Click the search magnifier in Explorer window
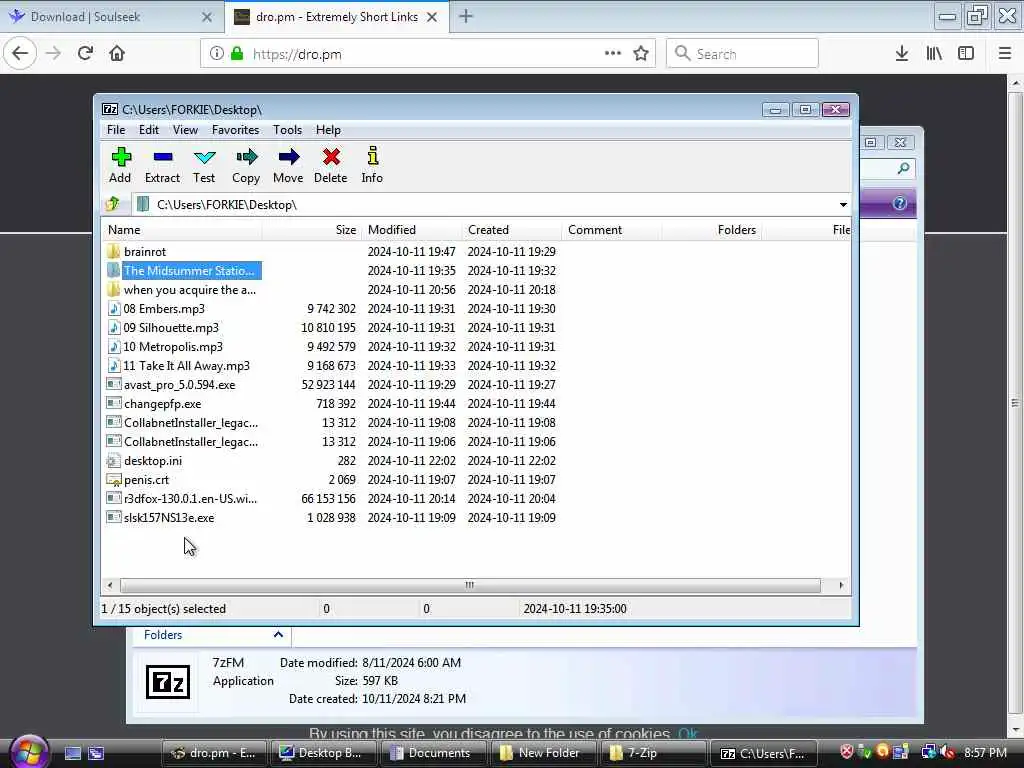This screenshot has height=768, width=1024. (x=904, y=168)
